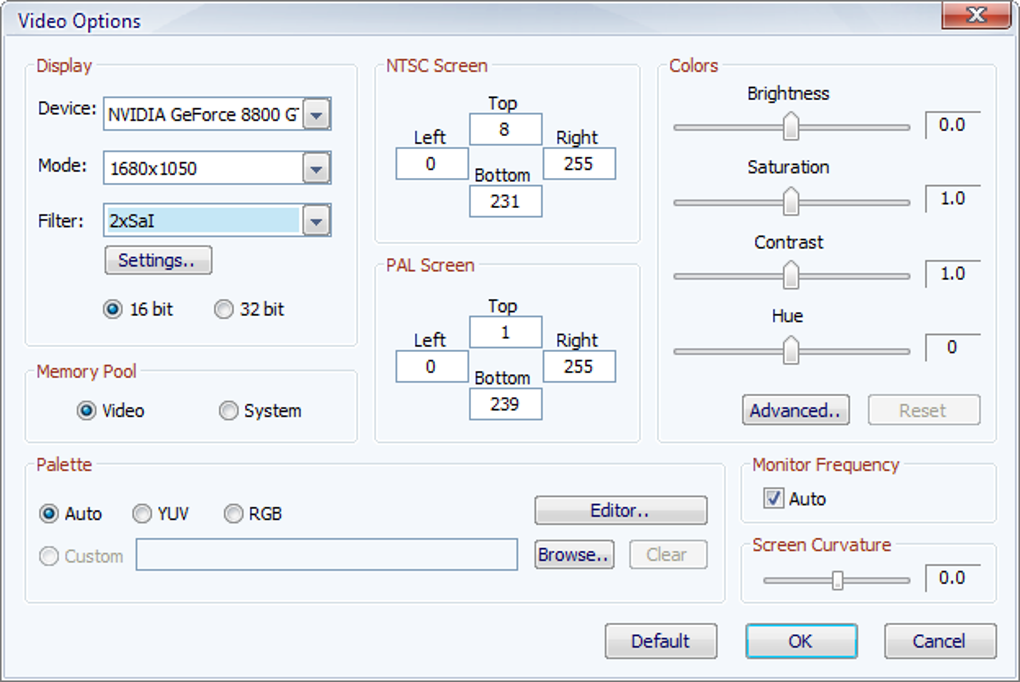
Task: Click the Brightness value field 0.0
Action: 953,125
